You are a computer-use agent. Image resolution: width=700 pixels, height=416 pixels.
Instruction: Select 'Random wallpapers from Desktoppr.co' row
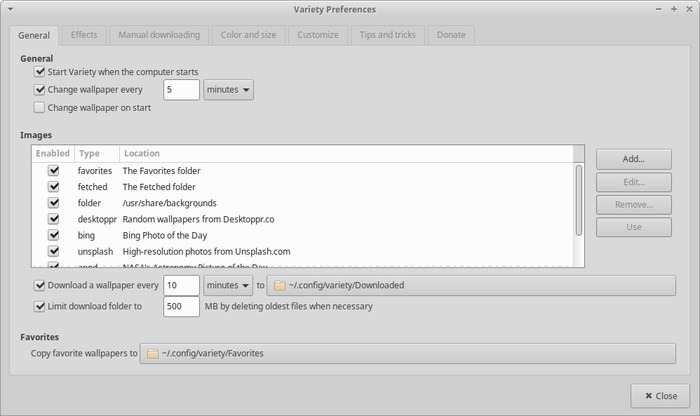point(303,219)
